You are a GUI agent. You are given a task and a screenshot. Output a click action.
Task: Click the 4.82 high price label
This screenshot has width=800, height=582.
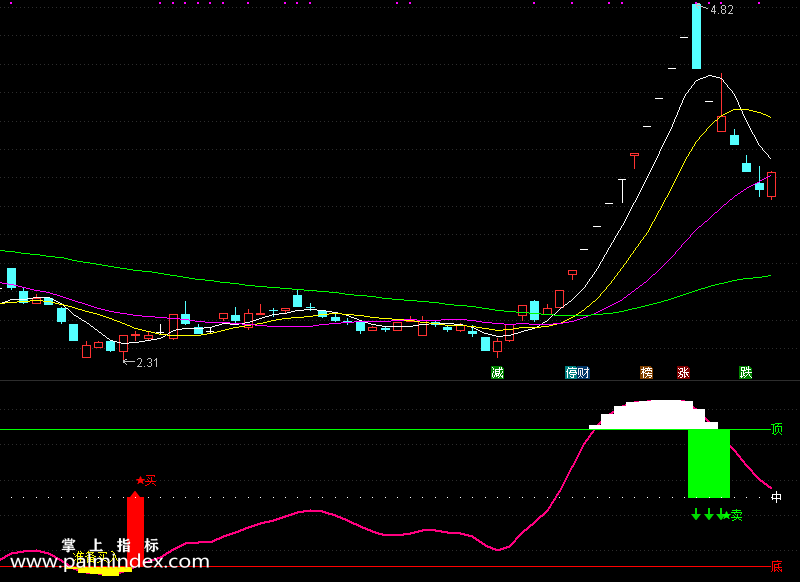coord(721,10)
